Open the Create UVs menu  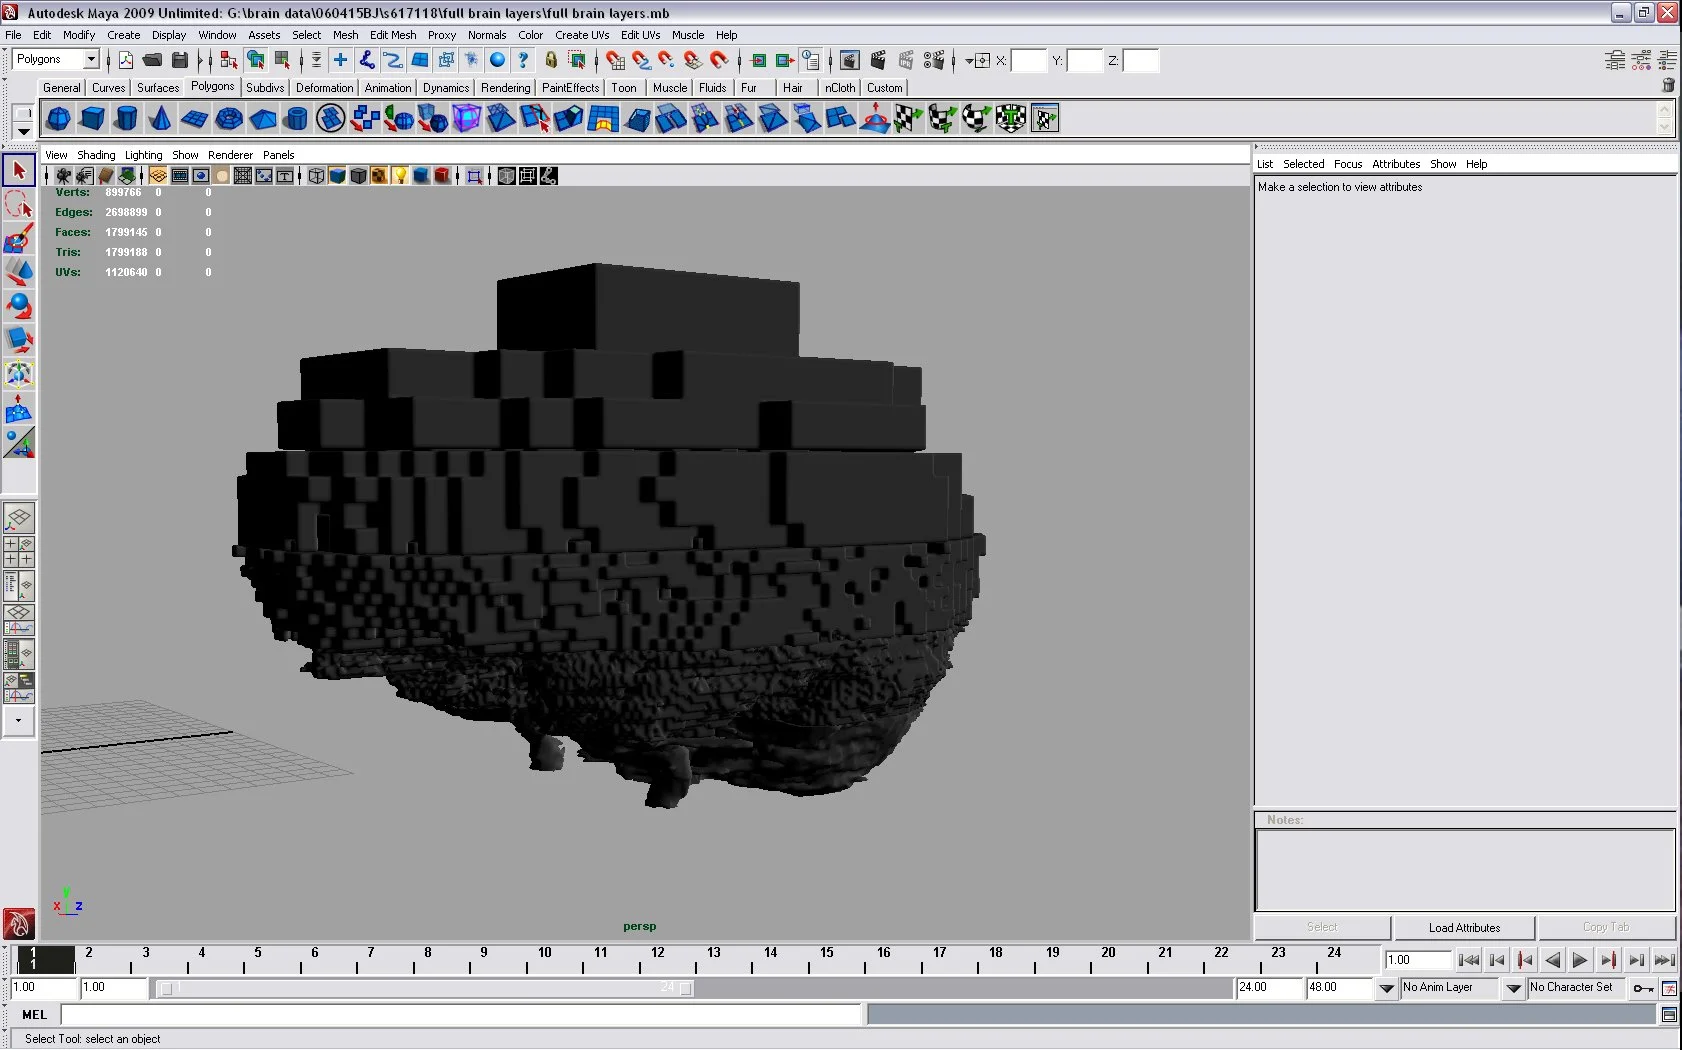pyautogui.click(x=582, y=35)
